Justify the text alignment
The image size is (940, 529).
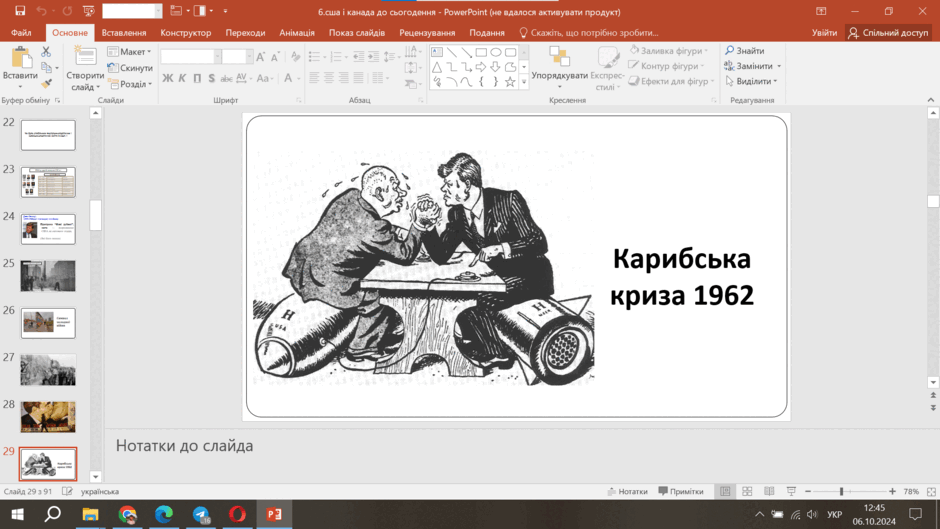[358, 77]
